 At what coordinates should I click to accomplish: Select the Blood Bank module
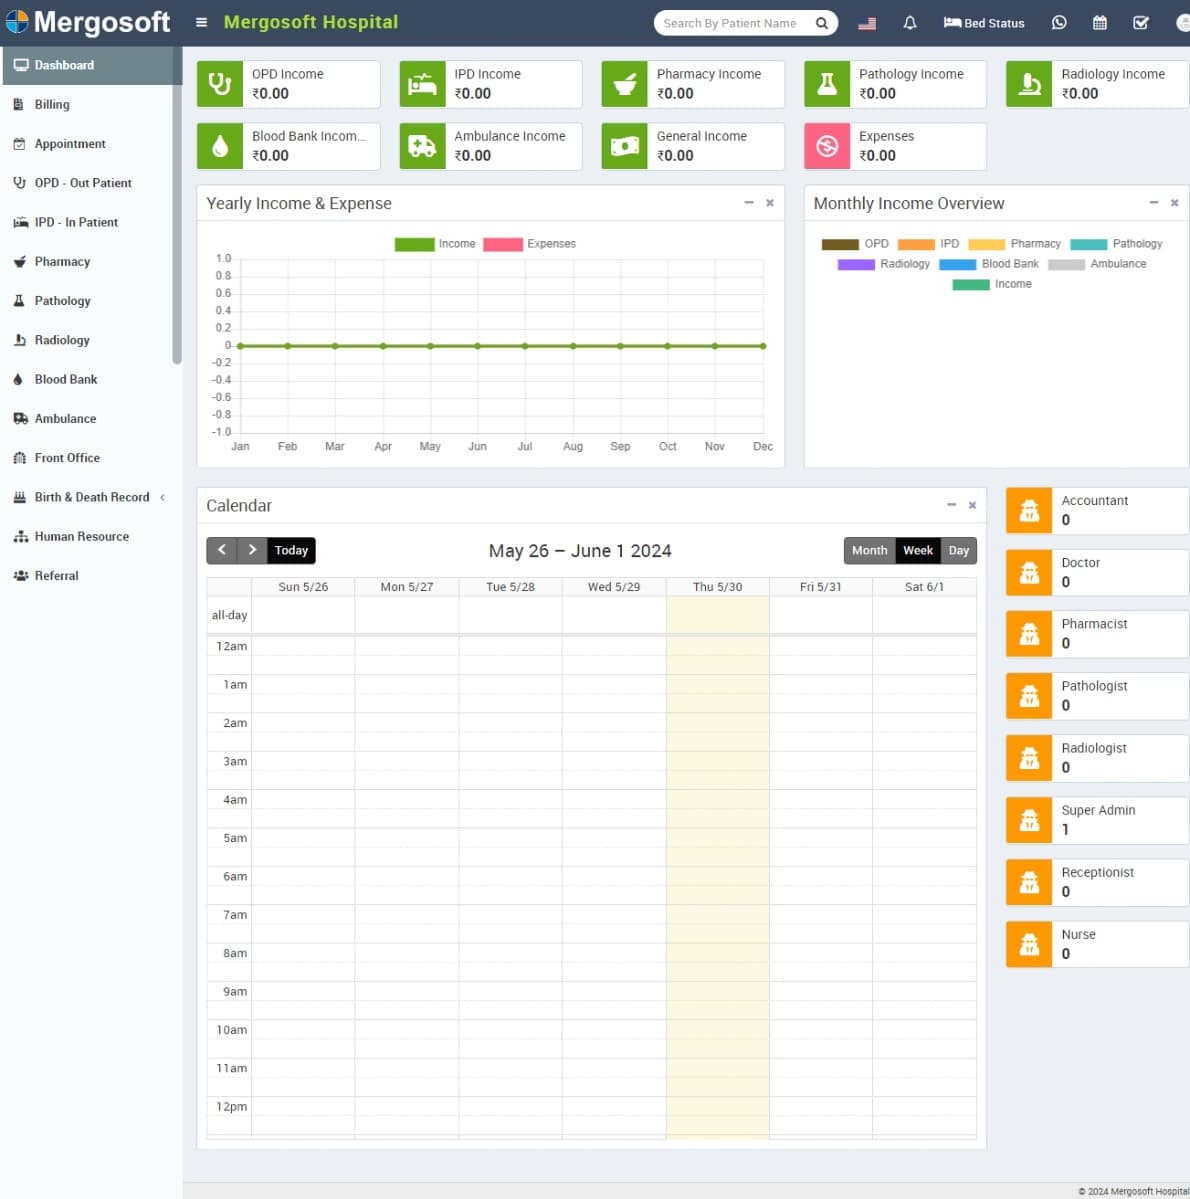click(x=66, y=379)
